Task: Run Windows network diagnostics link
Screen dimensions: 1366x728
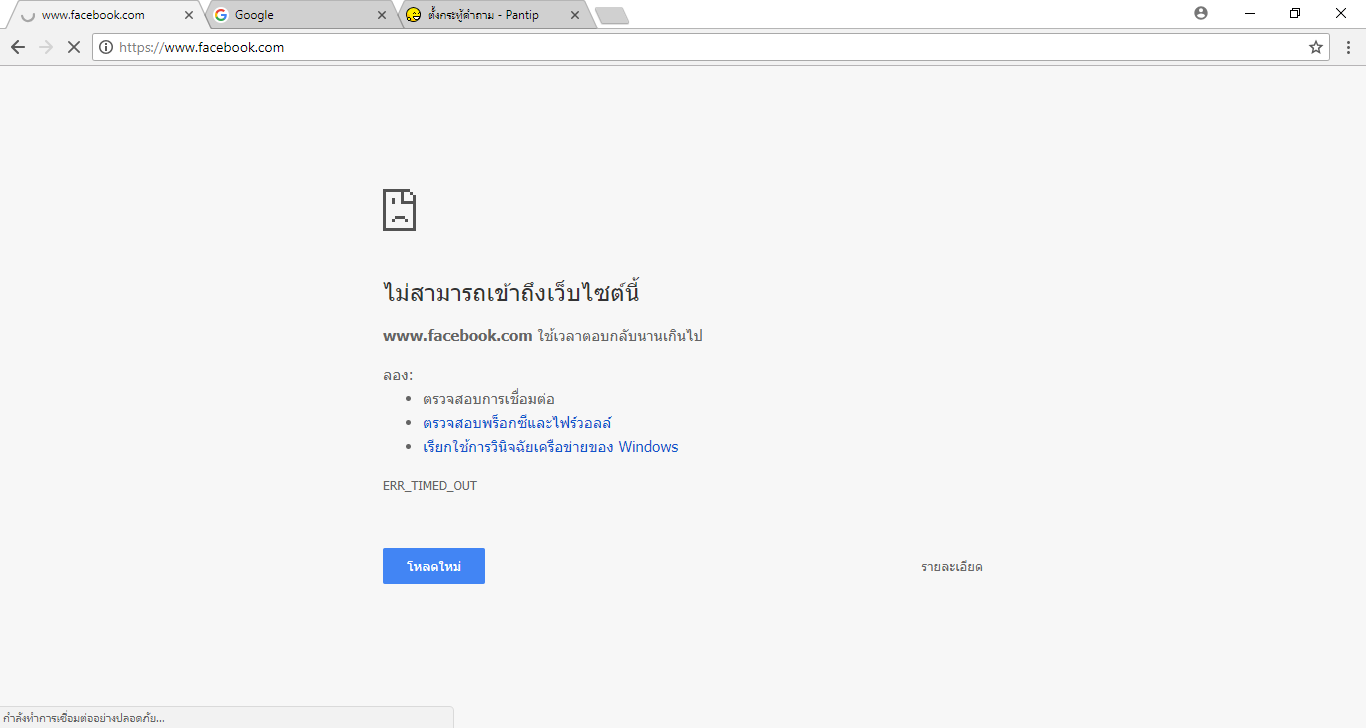Action: click(550, 447)
